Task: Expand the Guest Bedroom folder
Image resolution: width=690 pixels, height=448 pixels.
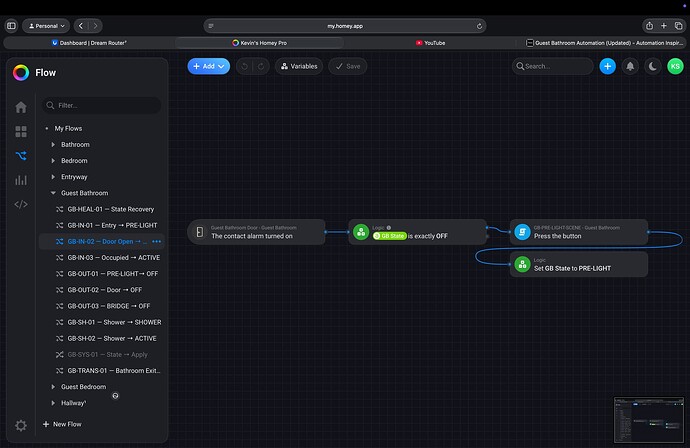Action: [x=53, y=387]
